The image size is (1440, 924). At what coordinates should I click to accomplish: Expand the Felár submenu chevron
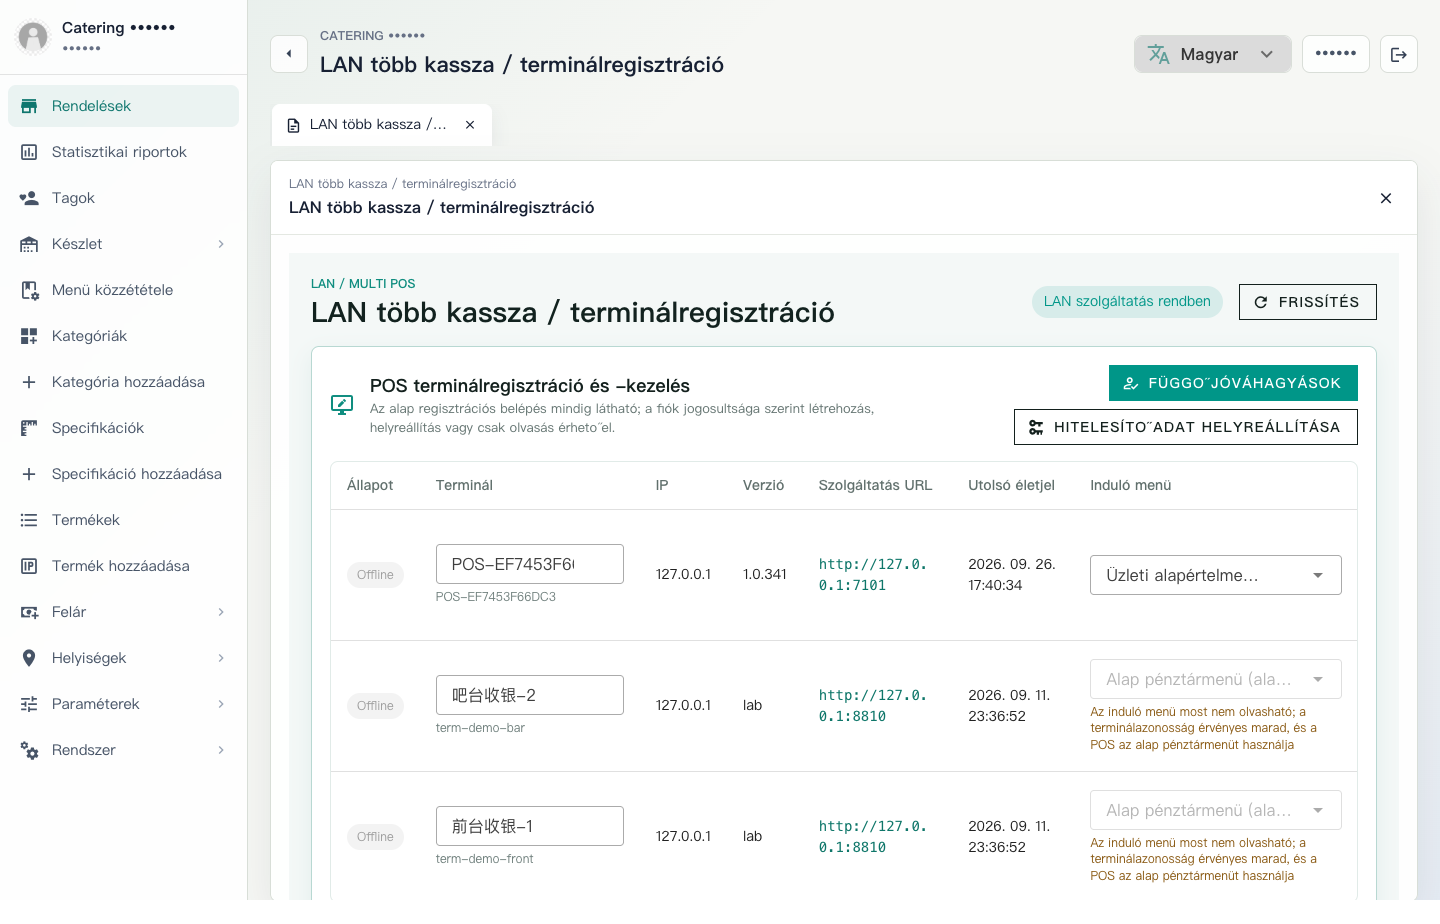[x=221, y=612]
